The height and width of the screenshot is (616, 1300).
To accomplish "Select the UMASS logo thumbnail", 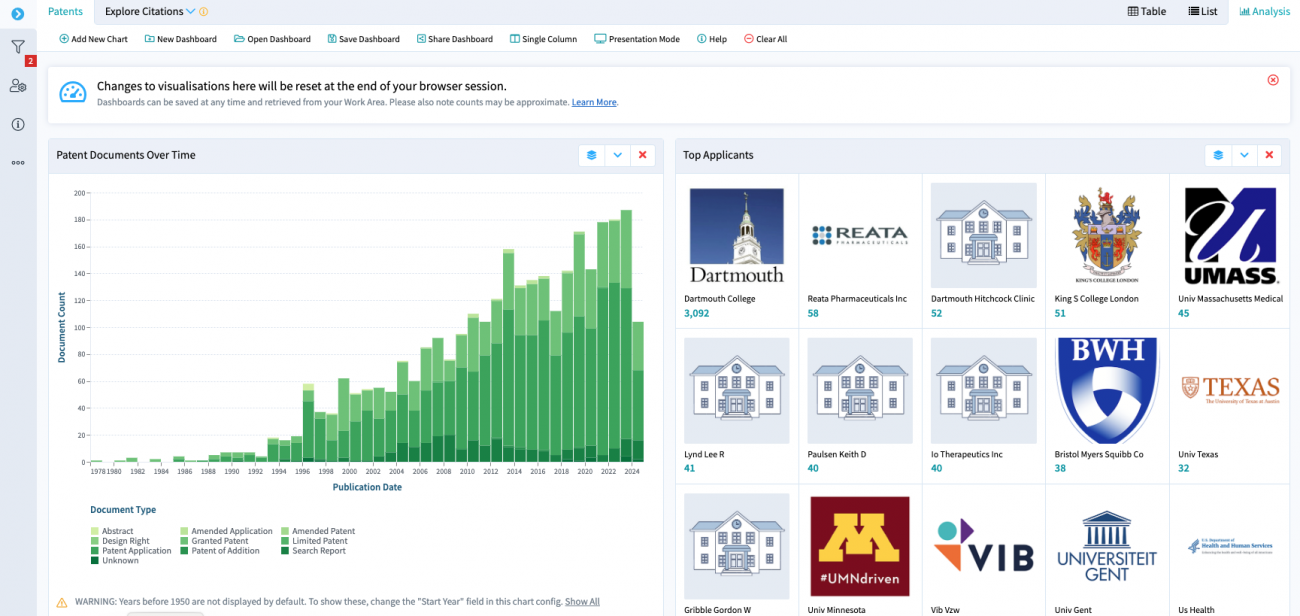I will 1231,236.
